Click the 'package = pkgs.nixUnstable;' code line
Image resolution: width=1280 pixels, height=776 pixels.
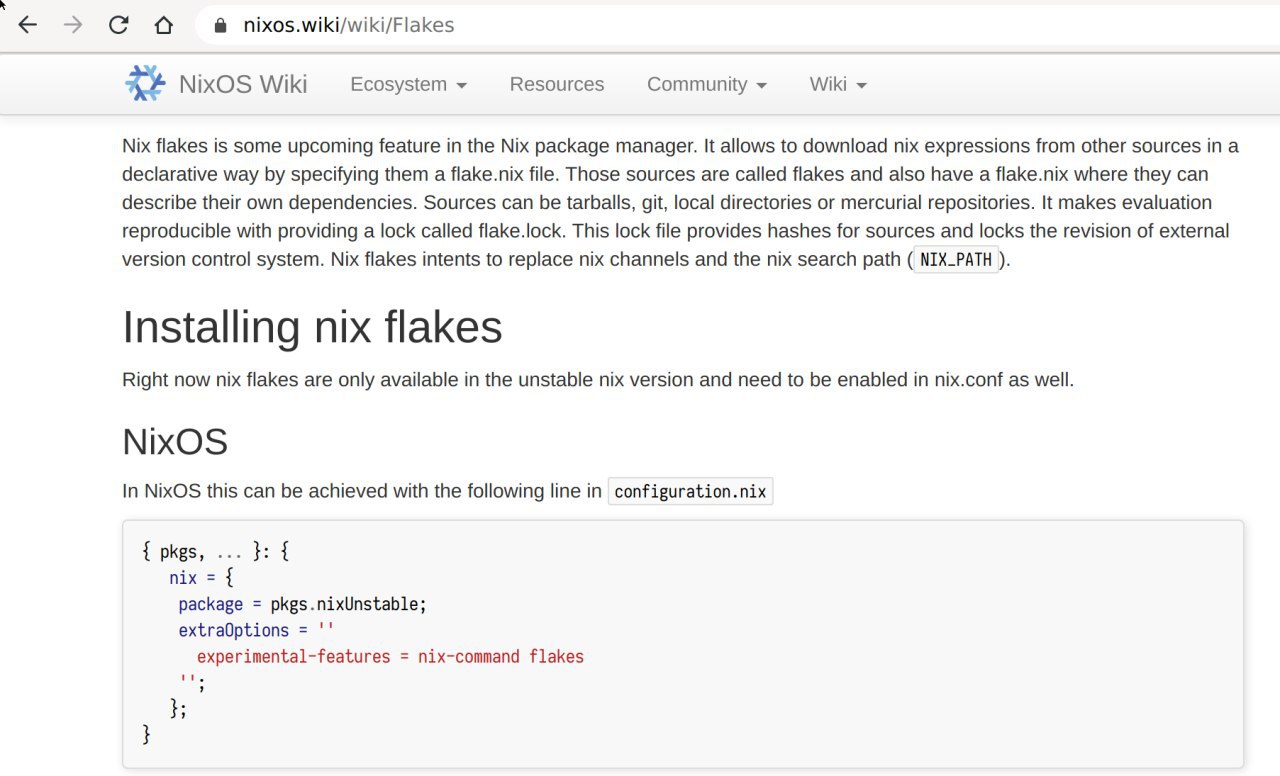click(x=303, y=604)
